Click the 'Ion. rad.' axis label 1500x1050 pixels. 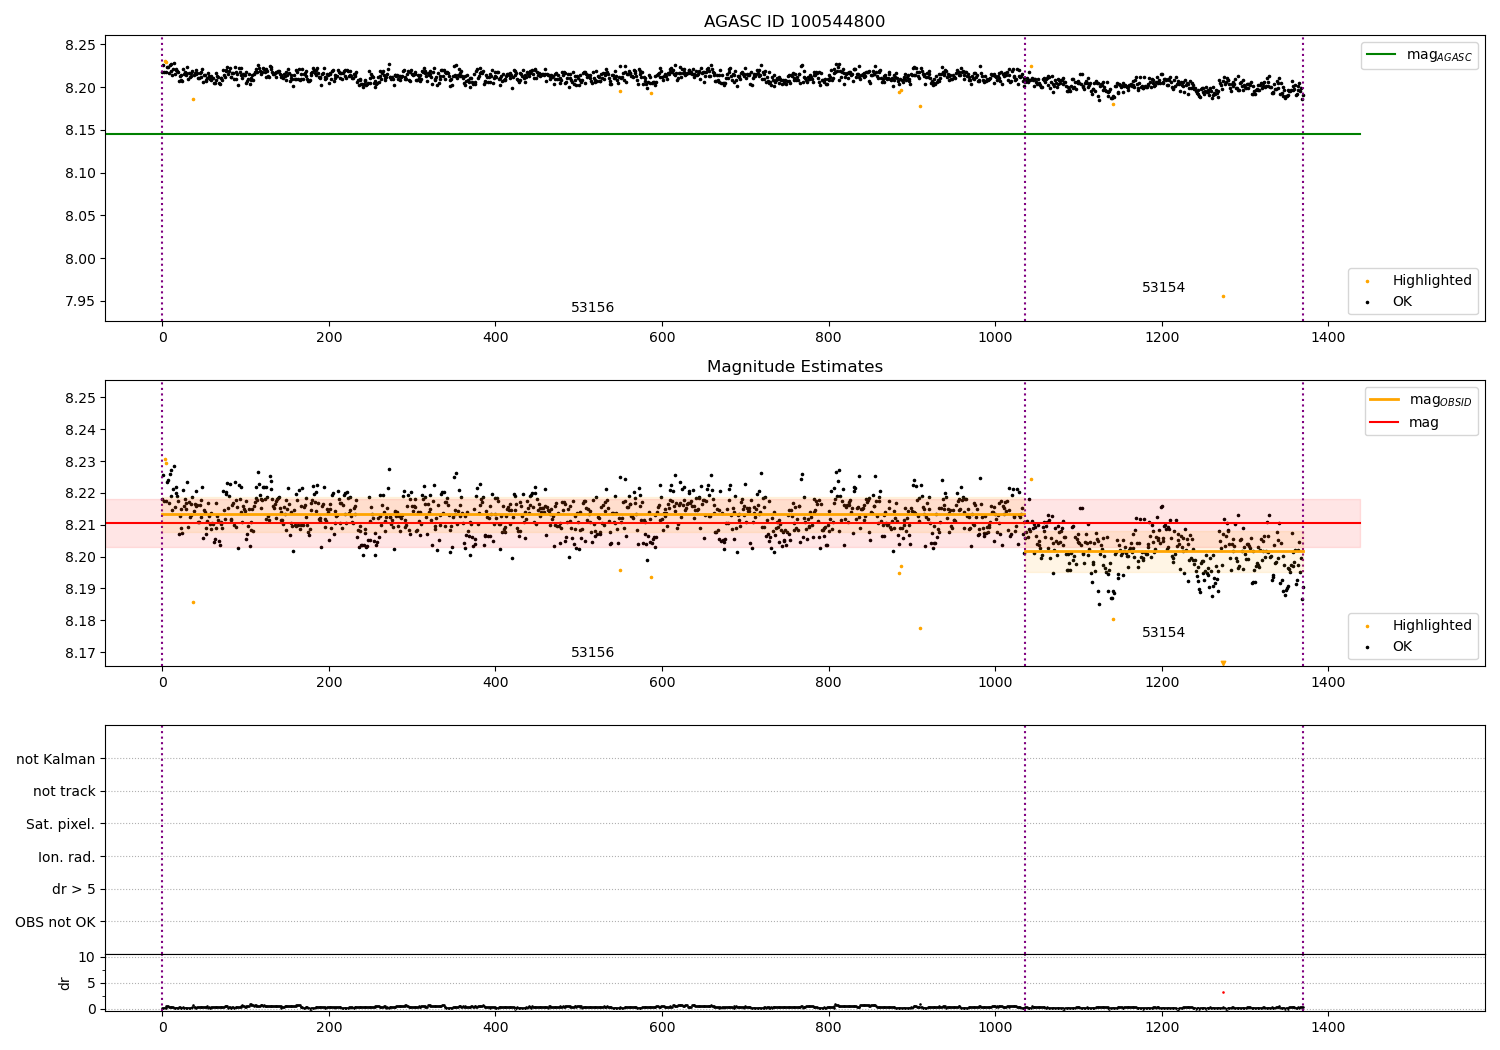pos(67,857)
